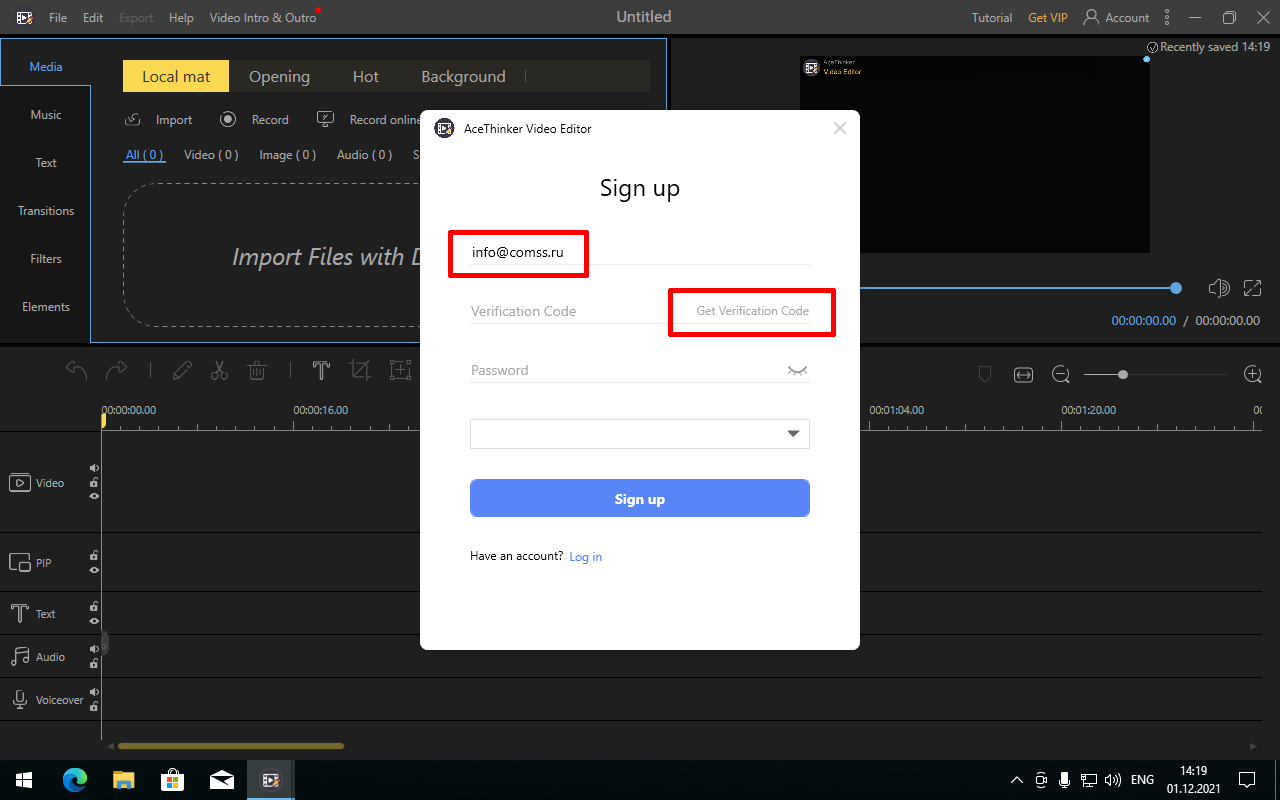This screenshot has width=1280, height=800.
Task: Click Get Verification Code
Action: coord(753,311)
